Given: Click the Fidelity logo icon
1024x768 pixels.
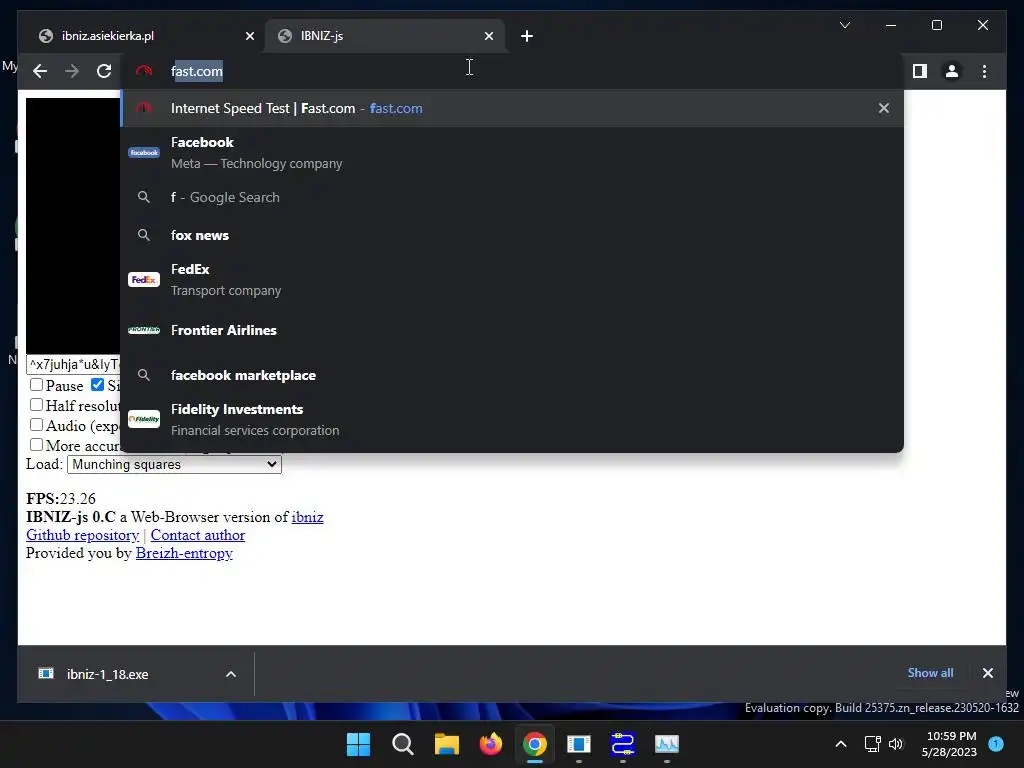Looking at the screenshot, I should point(144,419).
